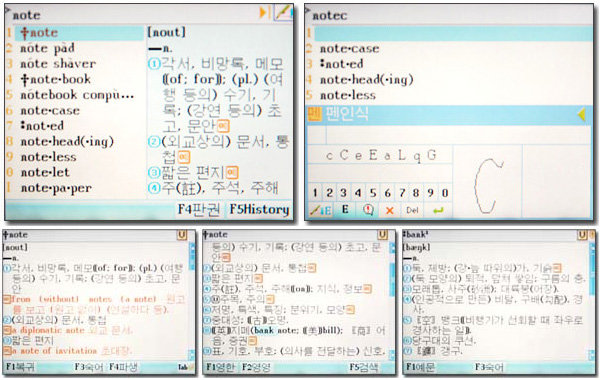This screenshot has width=600, height=380.
Task: Expand the example under from (without) notes
Action: coord(7,299)
